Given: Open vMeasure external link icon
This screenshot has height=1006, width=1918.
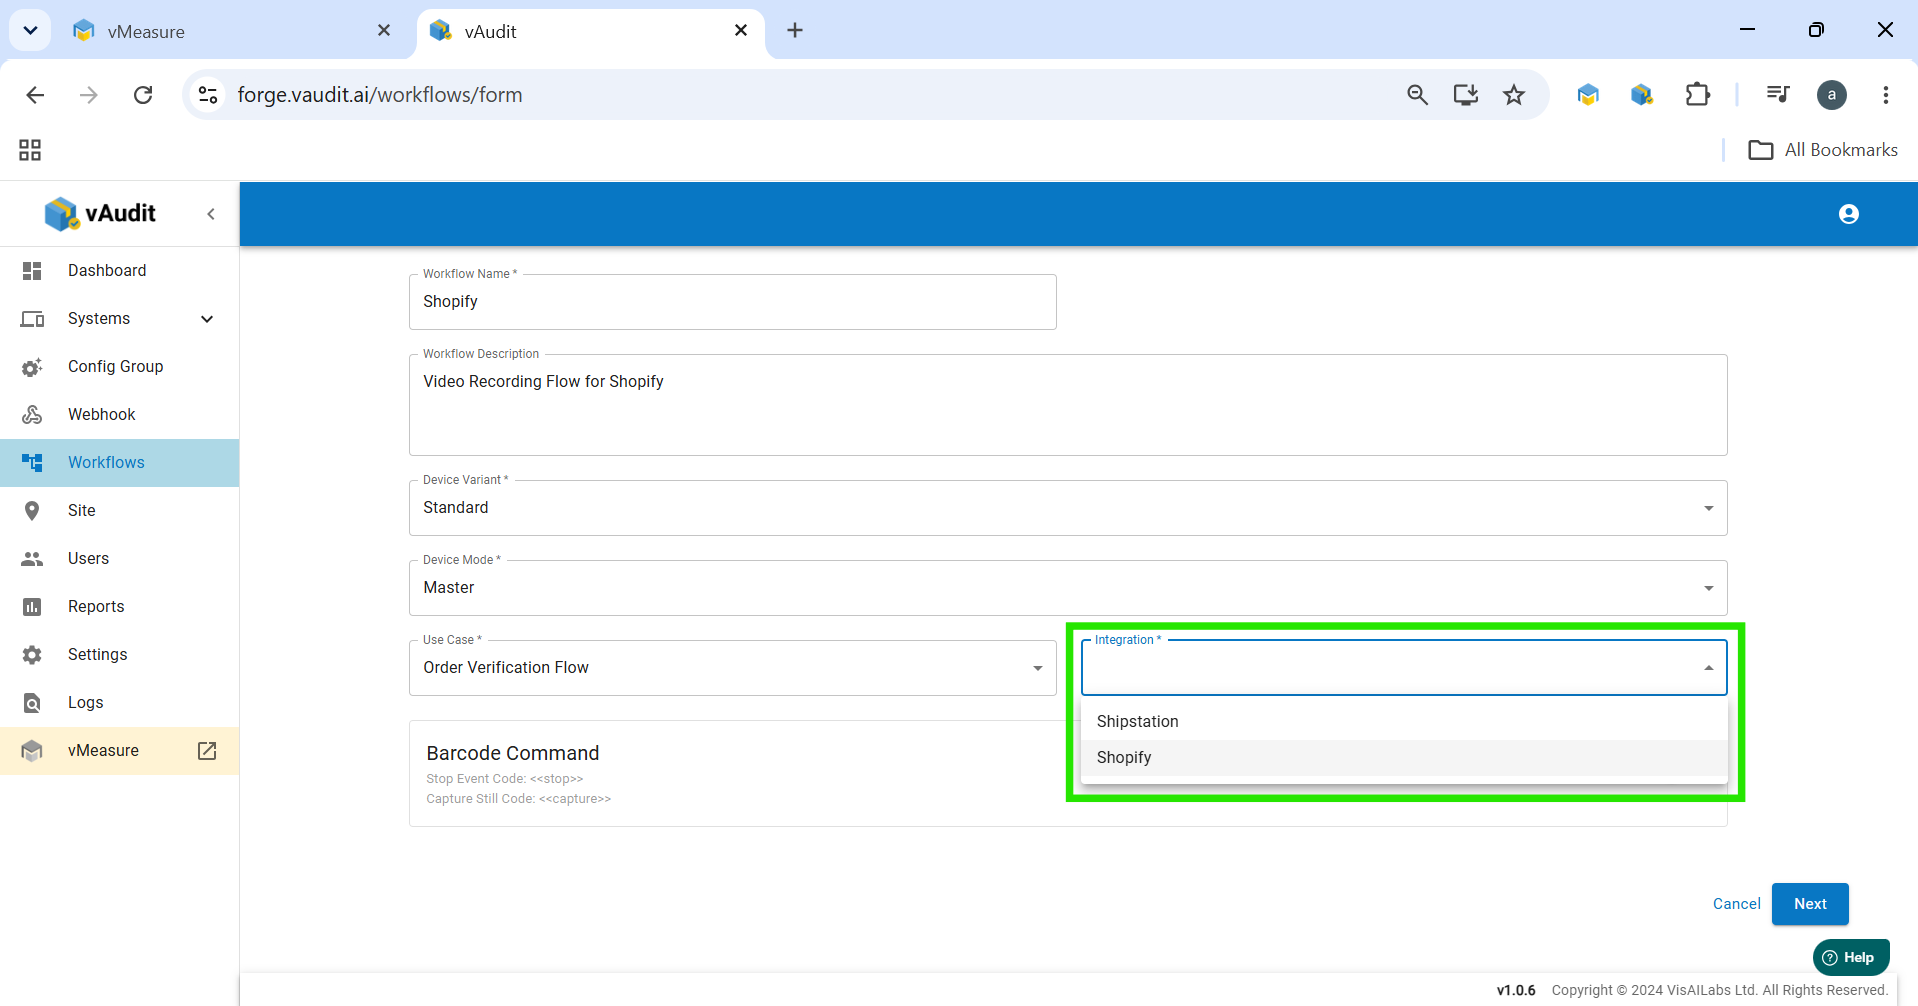Looking at the screenshot, I should click(x=207, y=751).
